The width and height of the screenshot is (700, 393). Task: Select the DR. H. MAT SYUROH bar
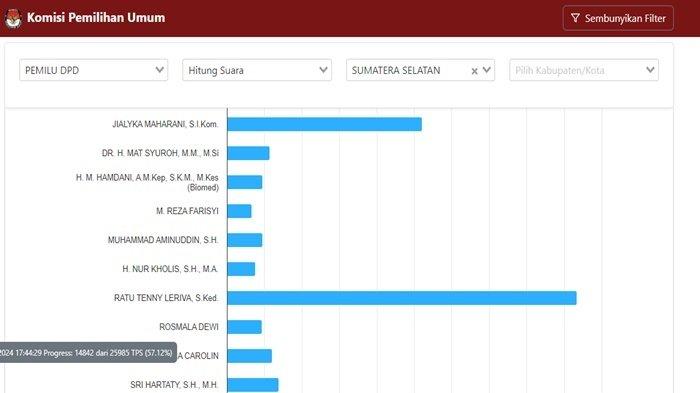click(x=248, y=153)
